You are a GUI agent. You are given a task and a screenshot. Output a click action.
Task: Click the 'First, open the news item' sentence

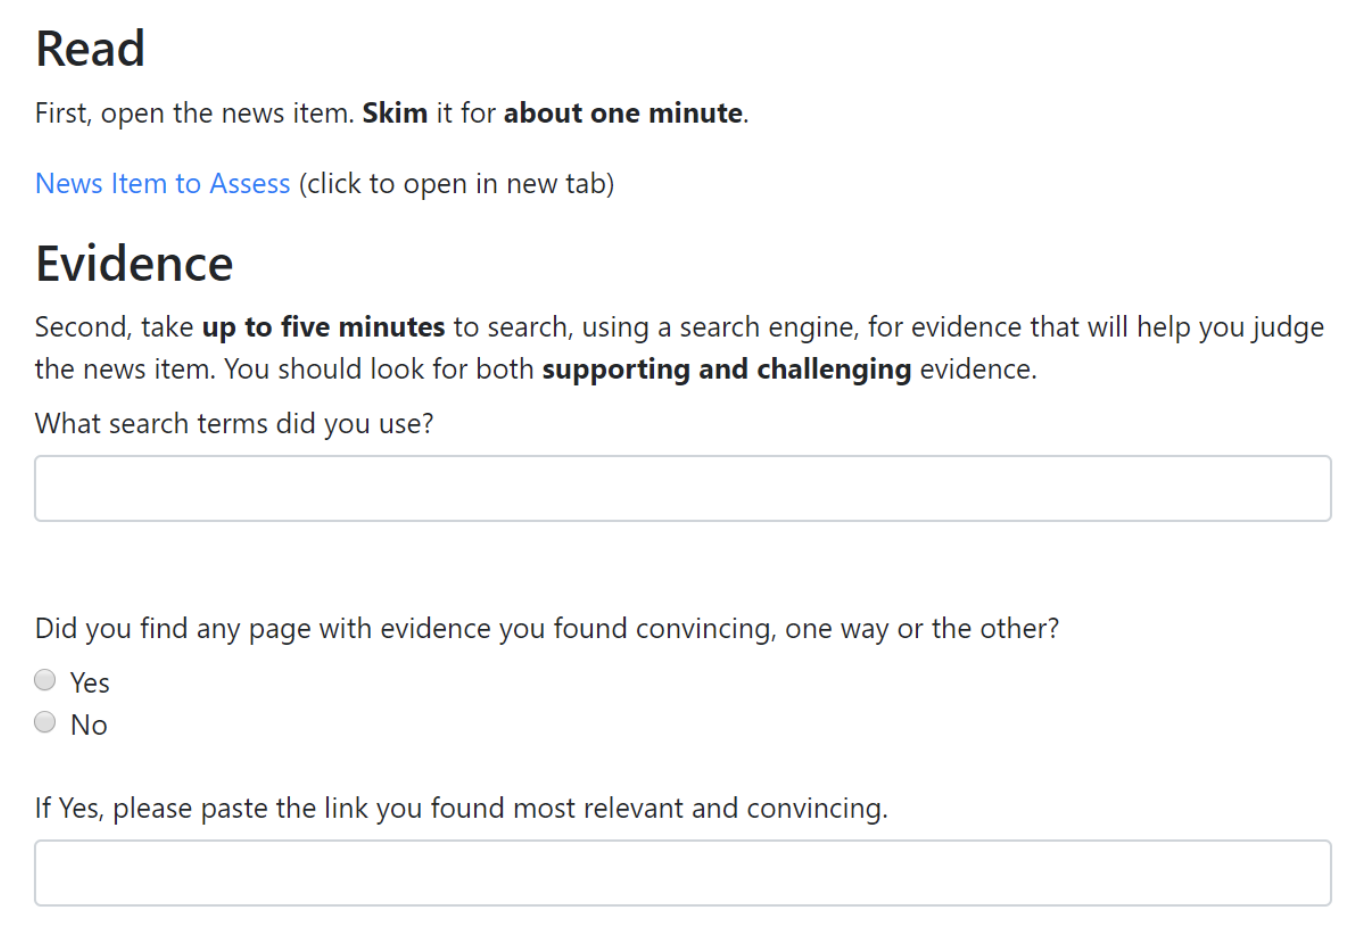coord(194,113)
